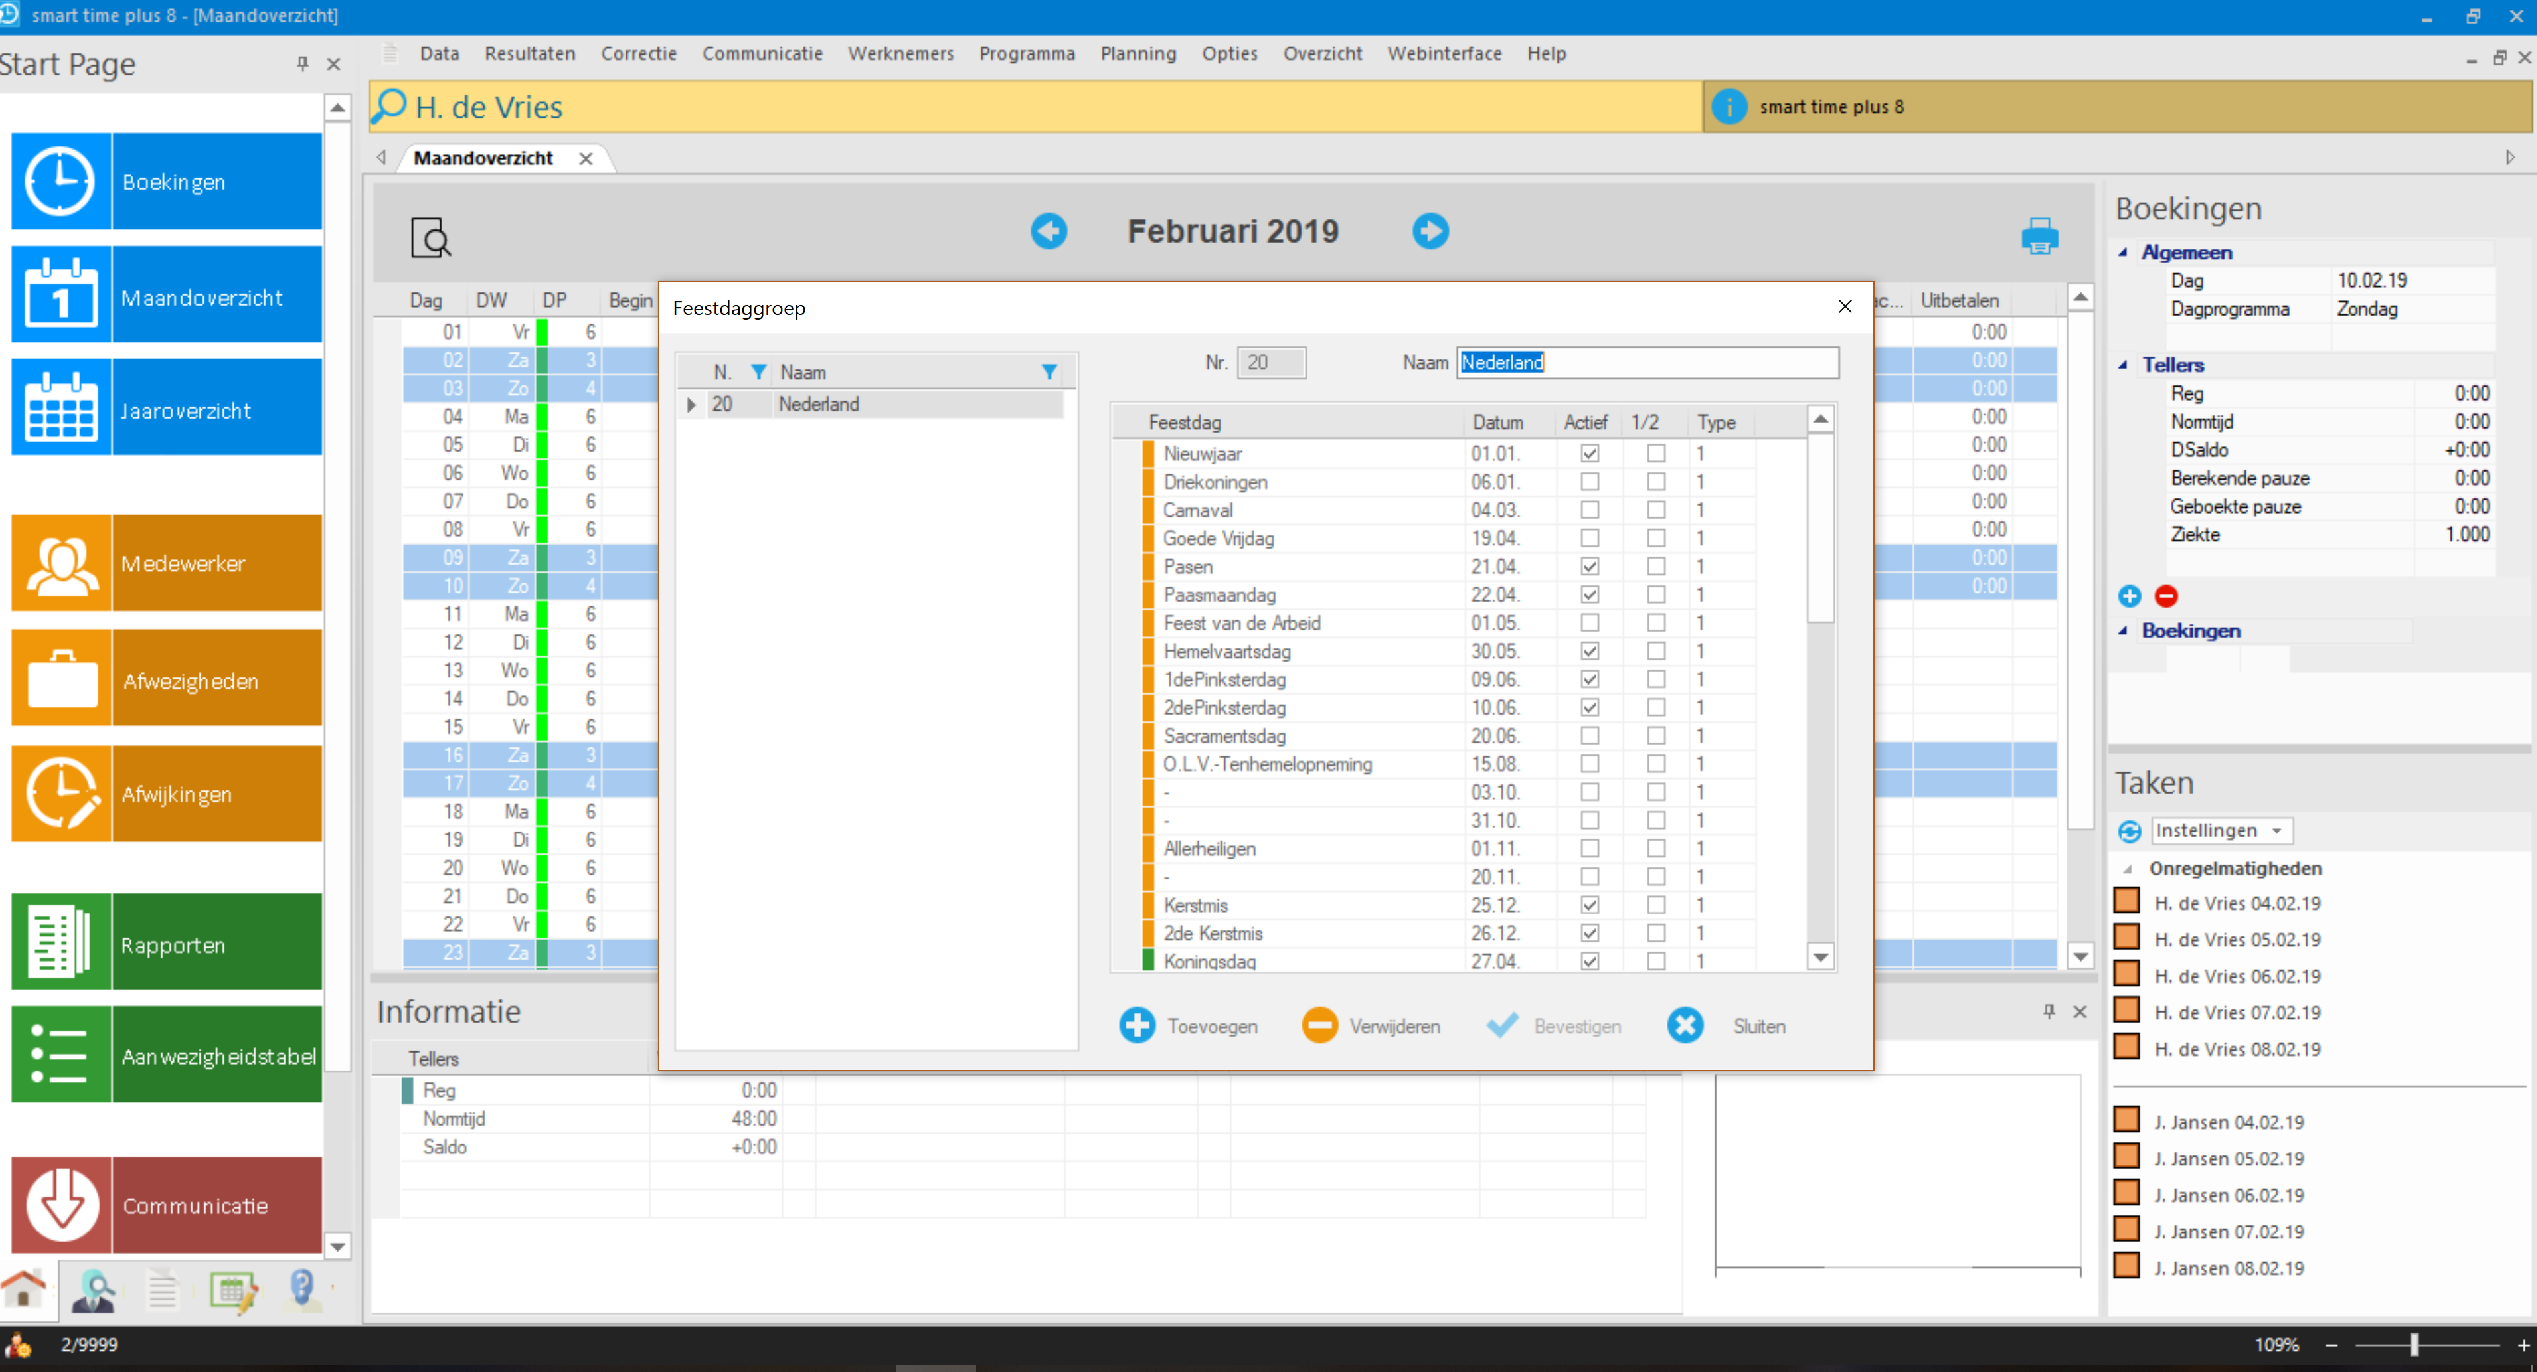The width and height of the screenshot is (2537, 1372).
Task: Open the Planning menu
Action: pos(1138,54)
